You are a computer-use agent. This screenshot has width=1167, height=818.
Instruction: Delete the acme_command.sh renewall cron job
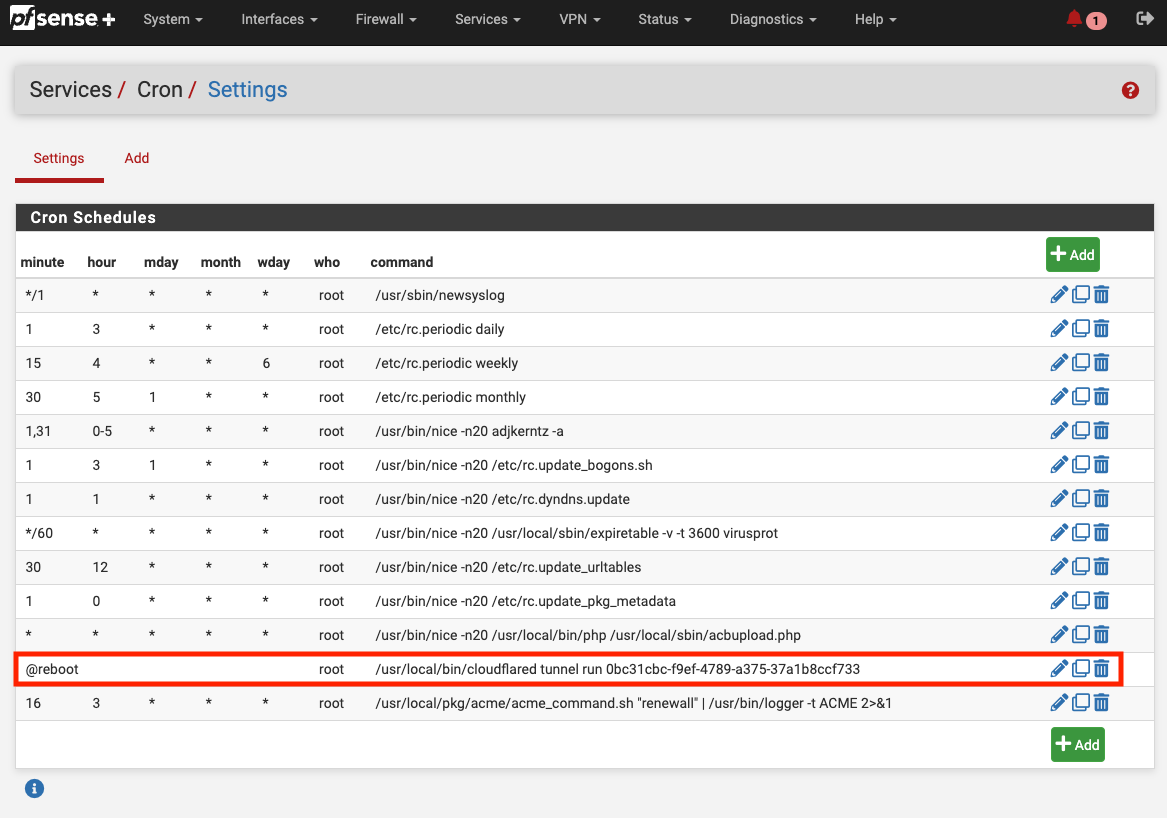(1101, 703)
